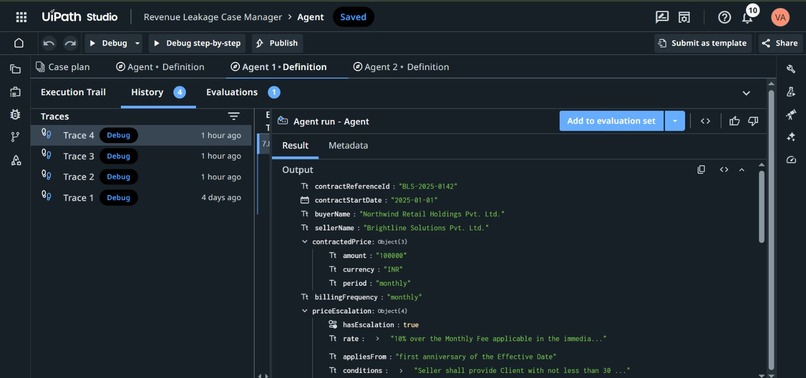Collapse the bottom panel chevron
Screen dimensions: 806x378
[746, 93]
